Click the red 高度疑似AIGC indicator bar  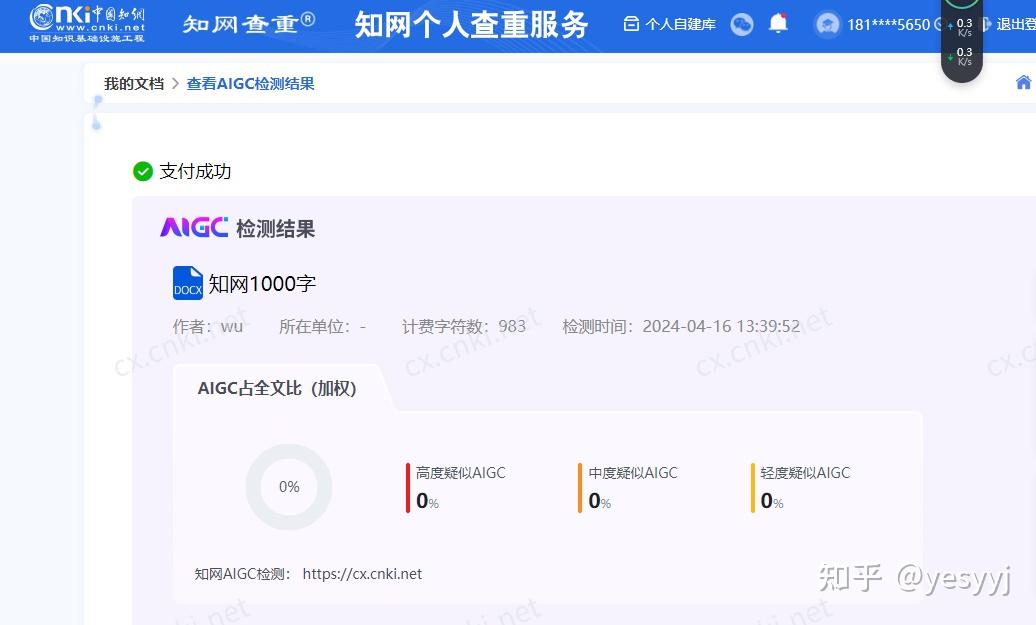click(408, 487)
